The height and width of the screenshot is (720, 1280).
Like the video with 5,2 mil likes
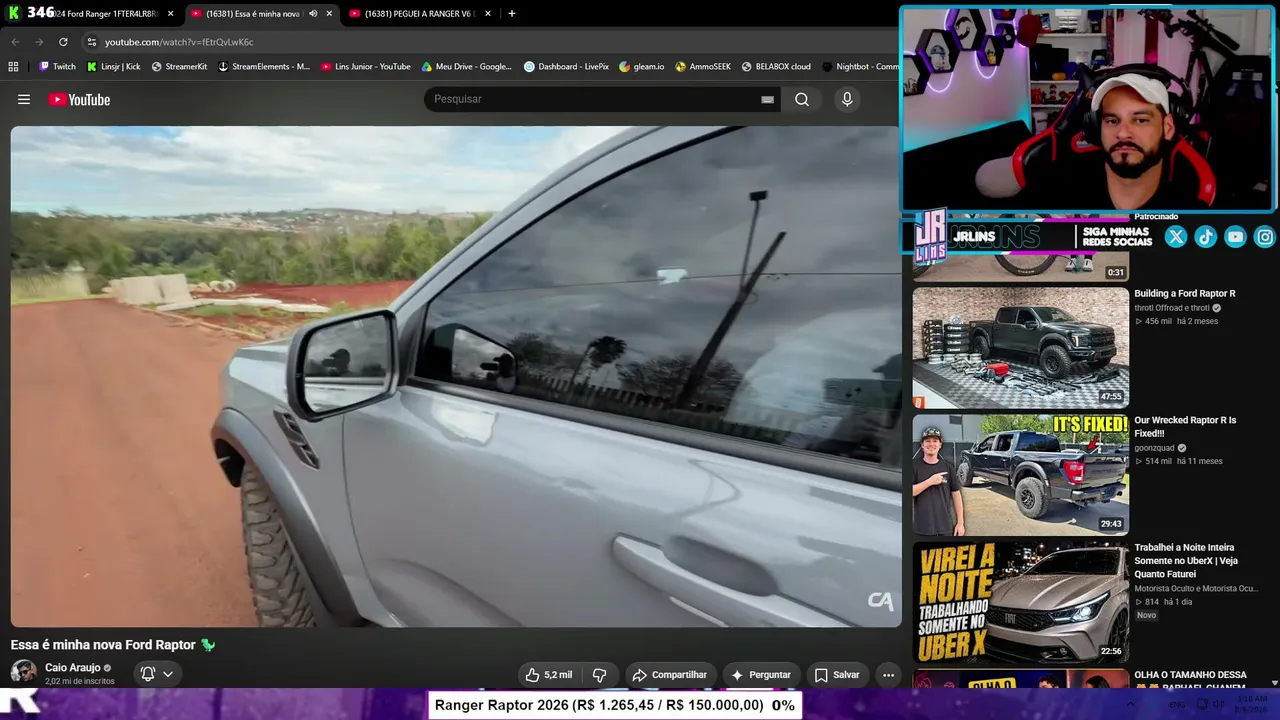[549, 675]
